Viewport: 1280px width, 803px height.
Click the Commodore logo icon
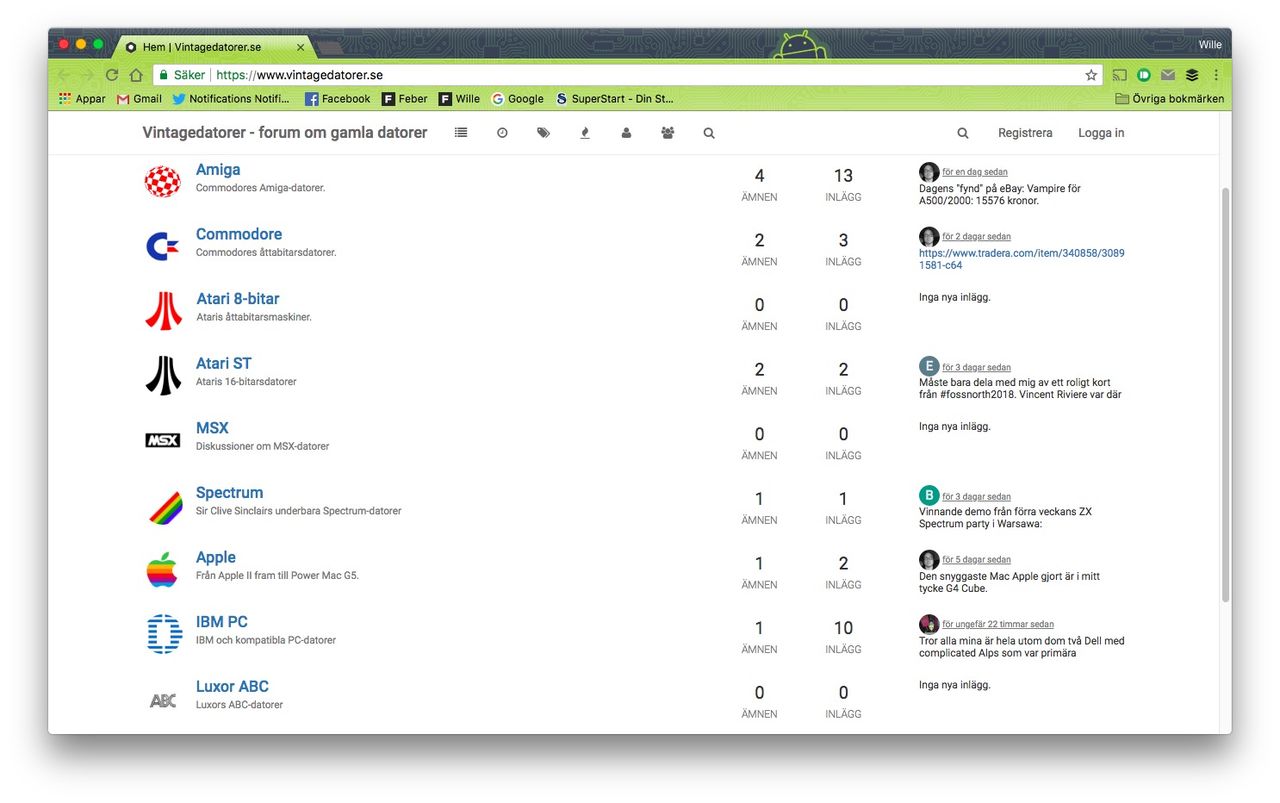click(x=163, y=246)
